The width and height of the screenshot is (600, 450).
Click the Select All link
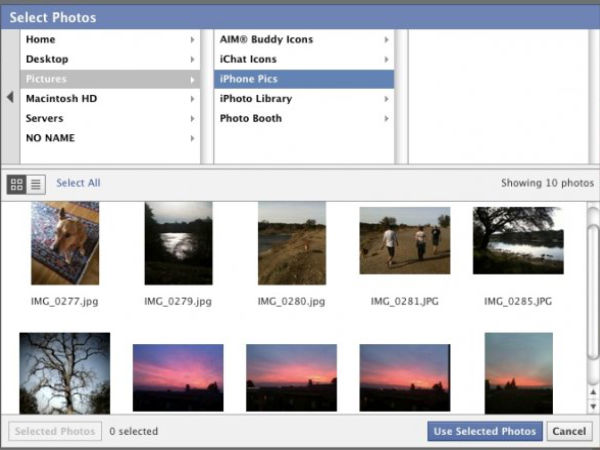pyautogui.click(x=78, y=183)
